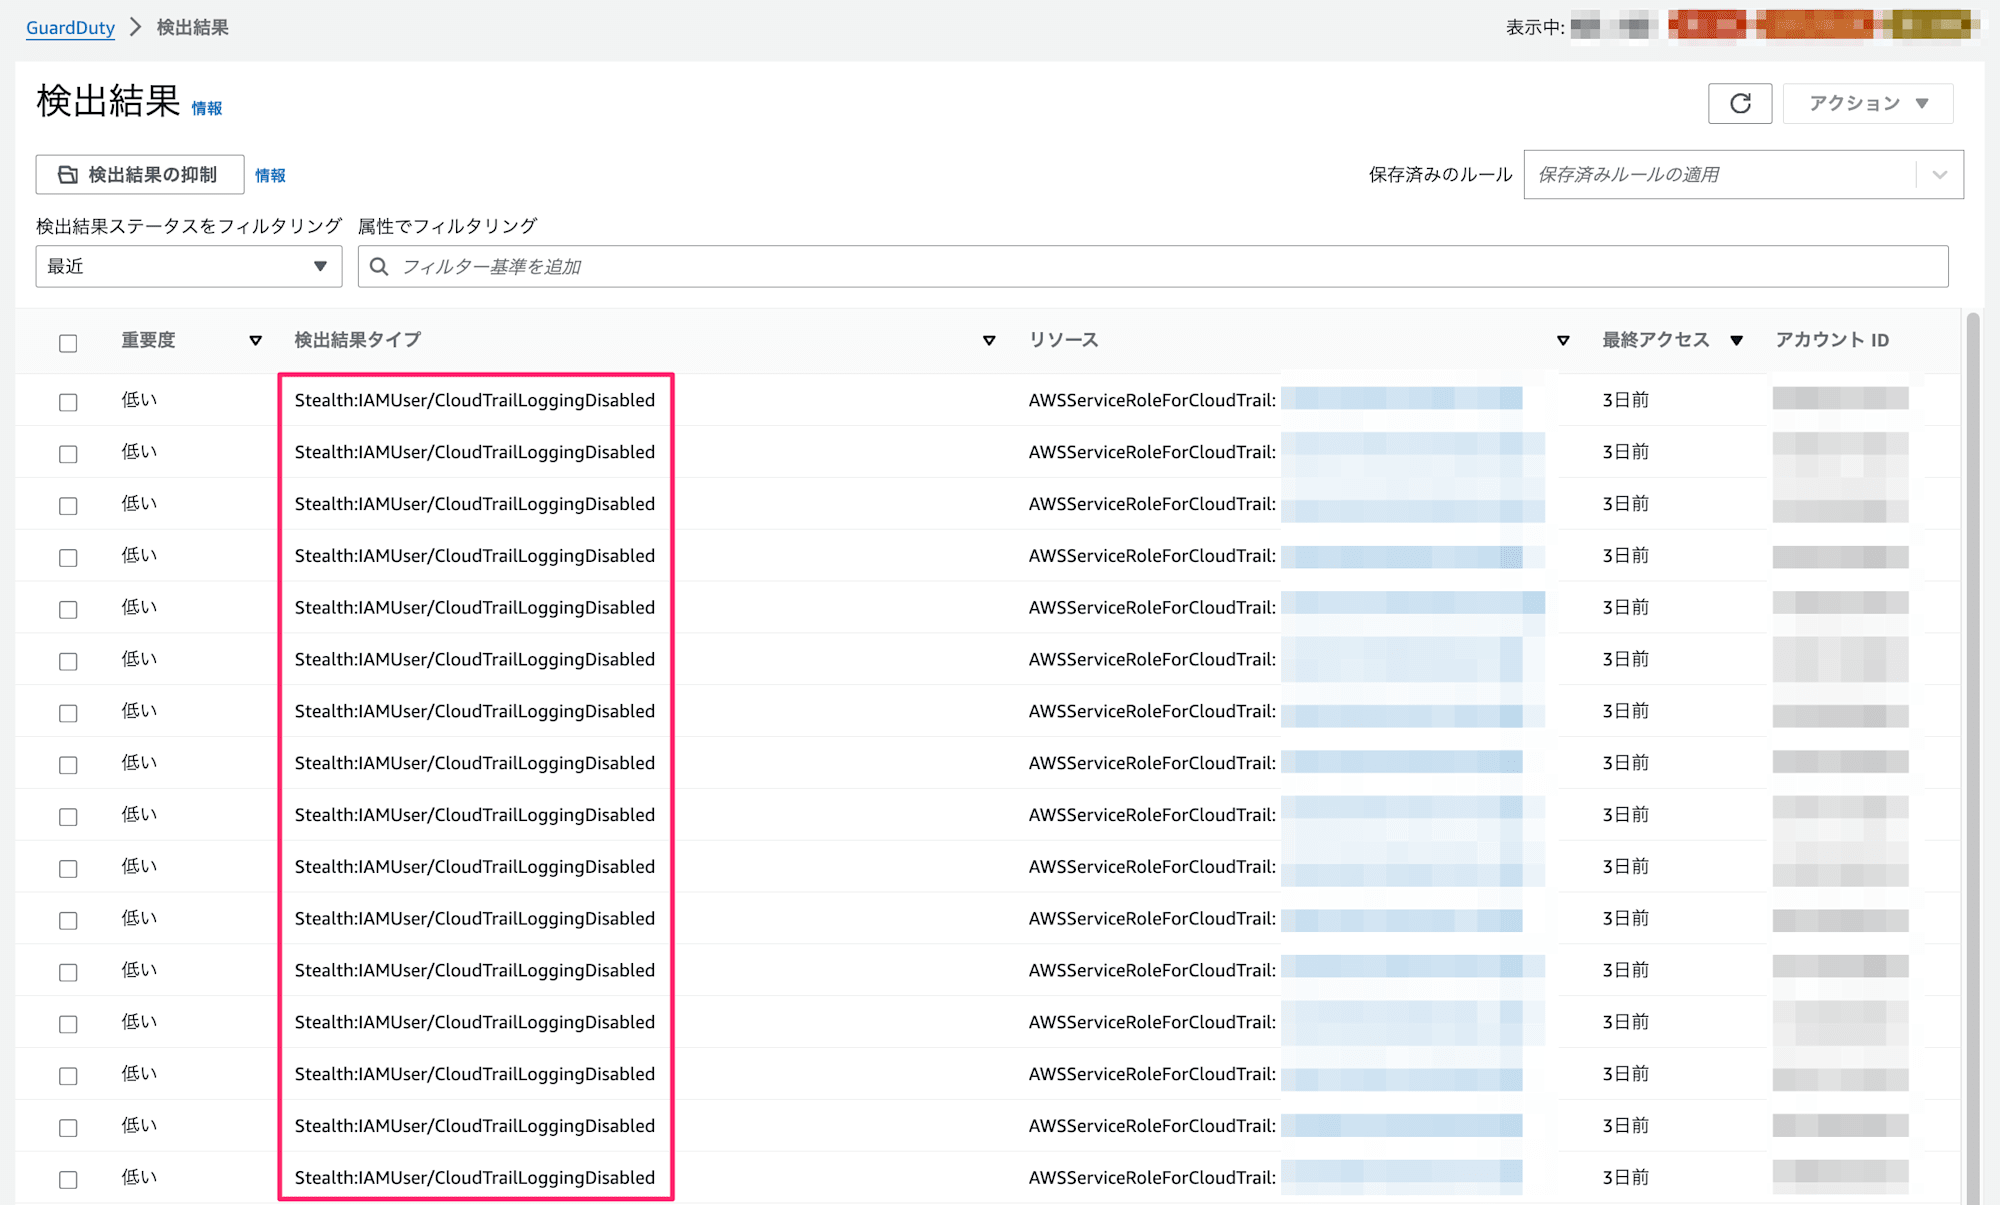Click the first Stealth:IAMUser/CloudTrailLoggingDisabled finding
This screenshot has width=2000, height=1205.
pos(474,400)
